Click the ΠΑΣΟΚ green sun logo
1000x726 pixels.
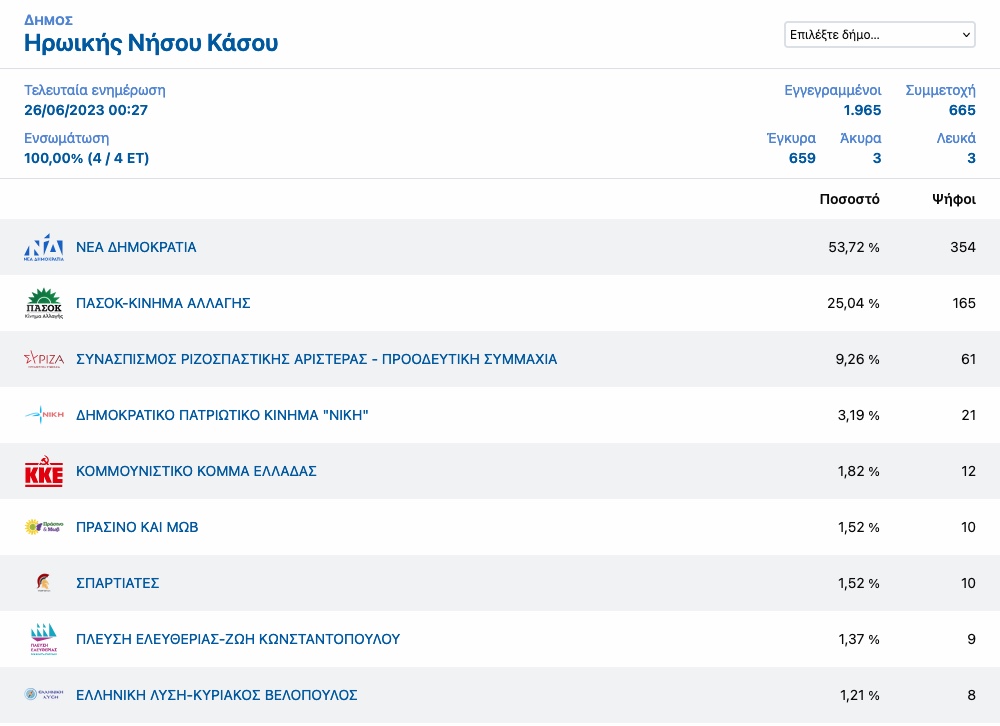pyautogui.click(x=44, y=303)
